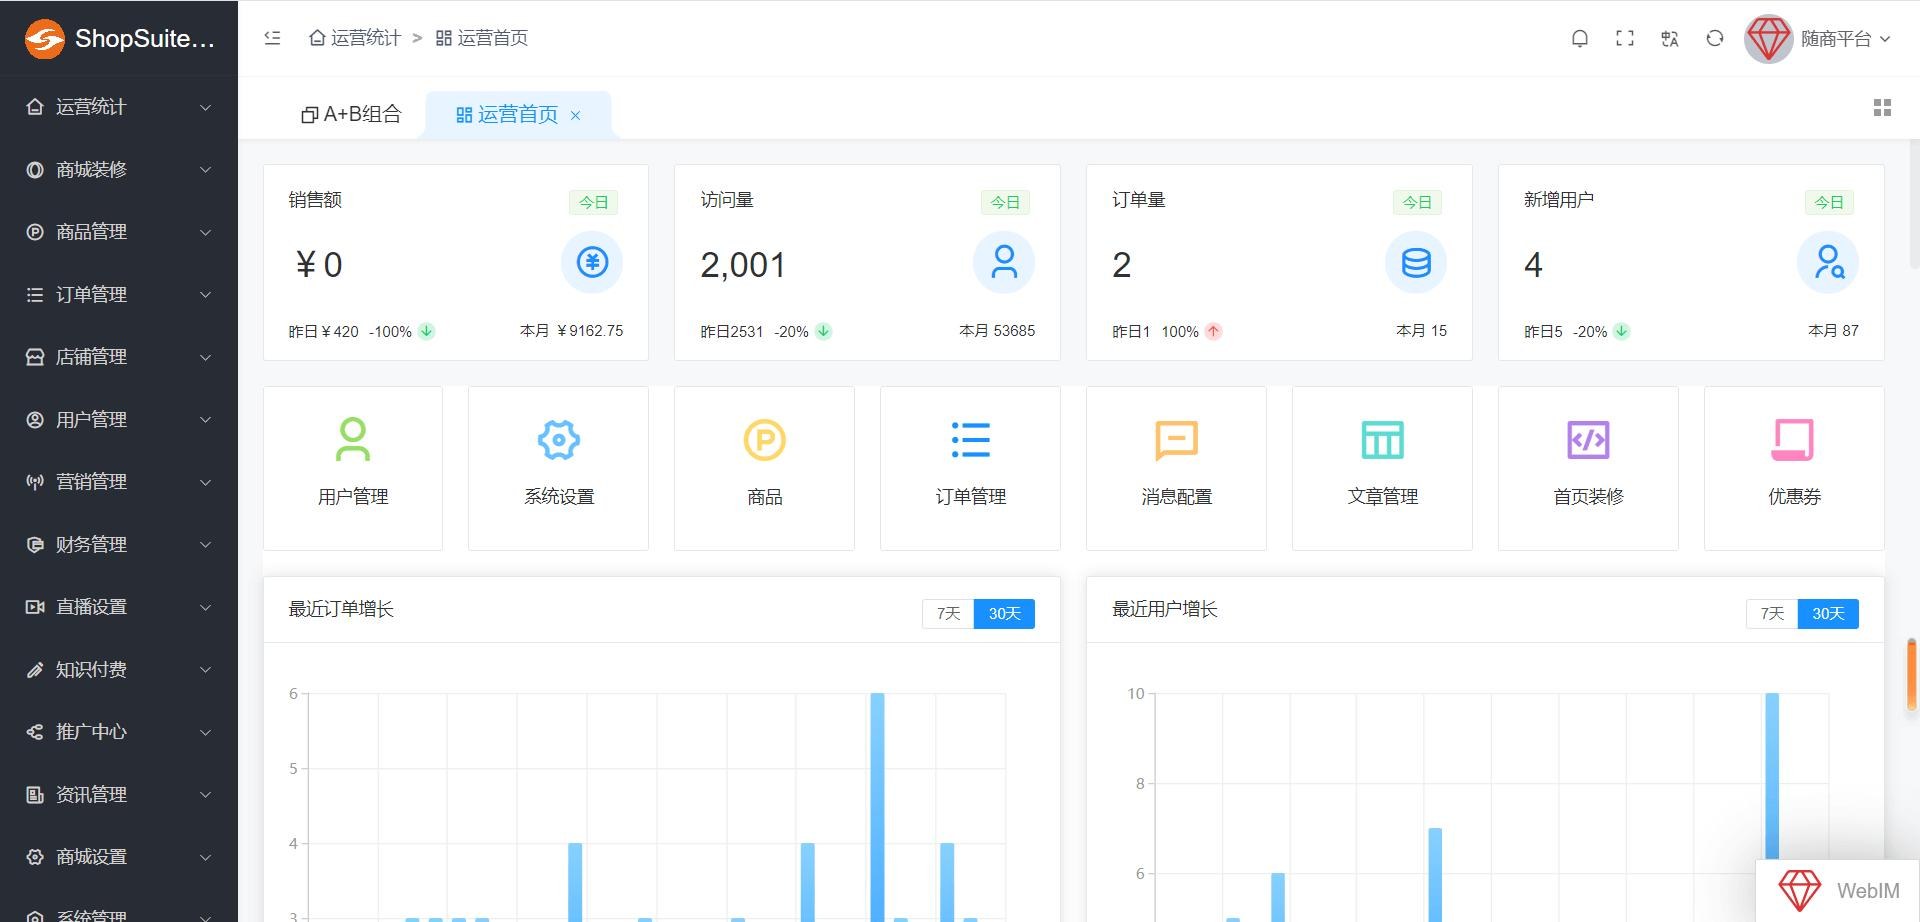Open the 随商平台 account dropdown
This screenshot has height=922, width=1920.
click(1845, 39)
